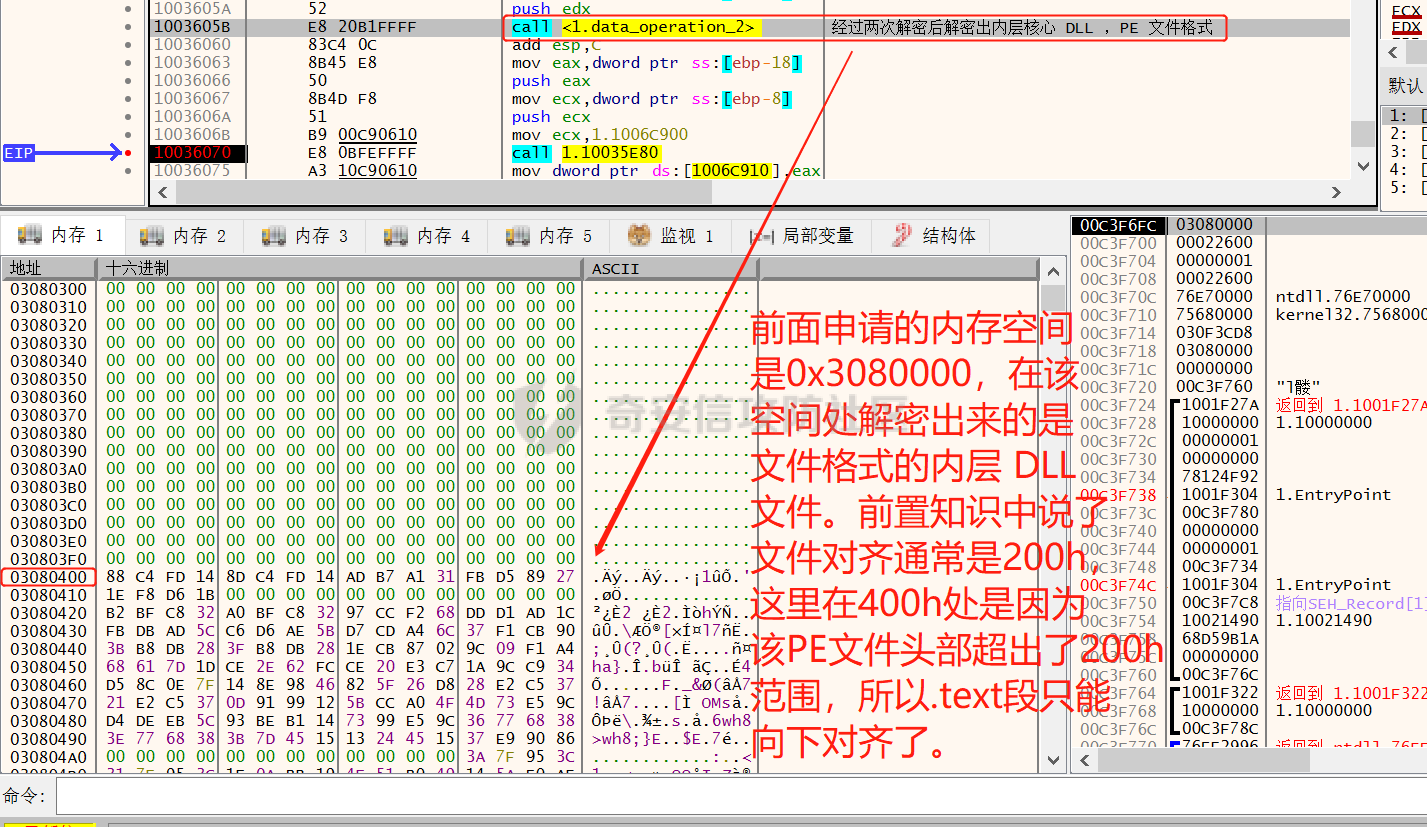This screenshot has height=827, width=1427.
Task: Toggle breakpoint dot at address 10036063
Action: click(x=128, y=62)
